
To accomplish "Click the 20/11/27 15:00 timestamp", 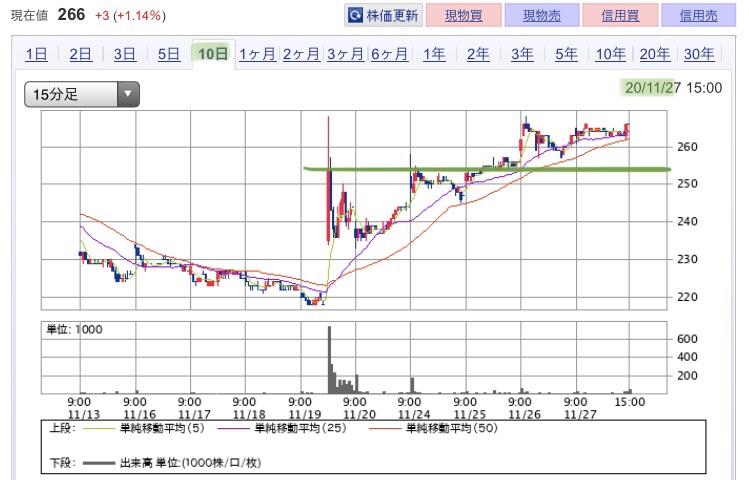I will (673, 87).
